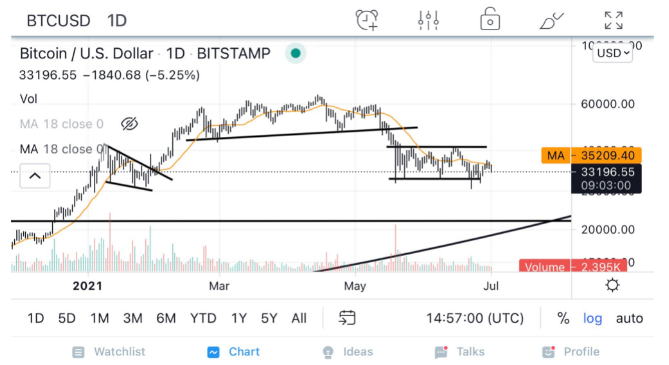Select the drawing brush tool icon
This screenshot has width=669, height=365.
pos(552,20)
